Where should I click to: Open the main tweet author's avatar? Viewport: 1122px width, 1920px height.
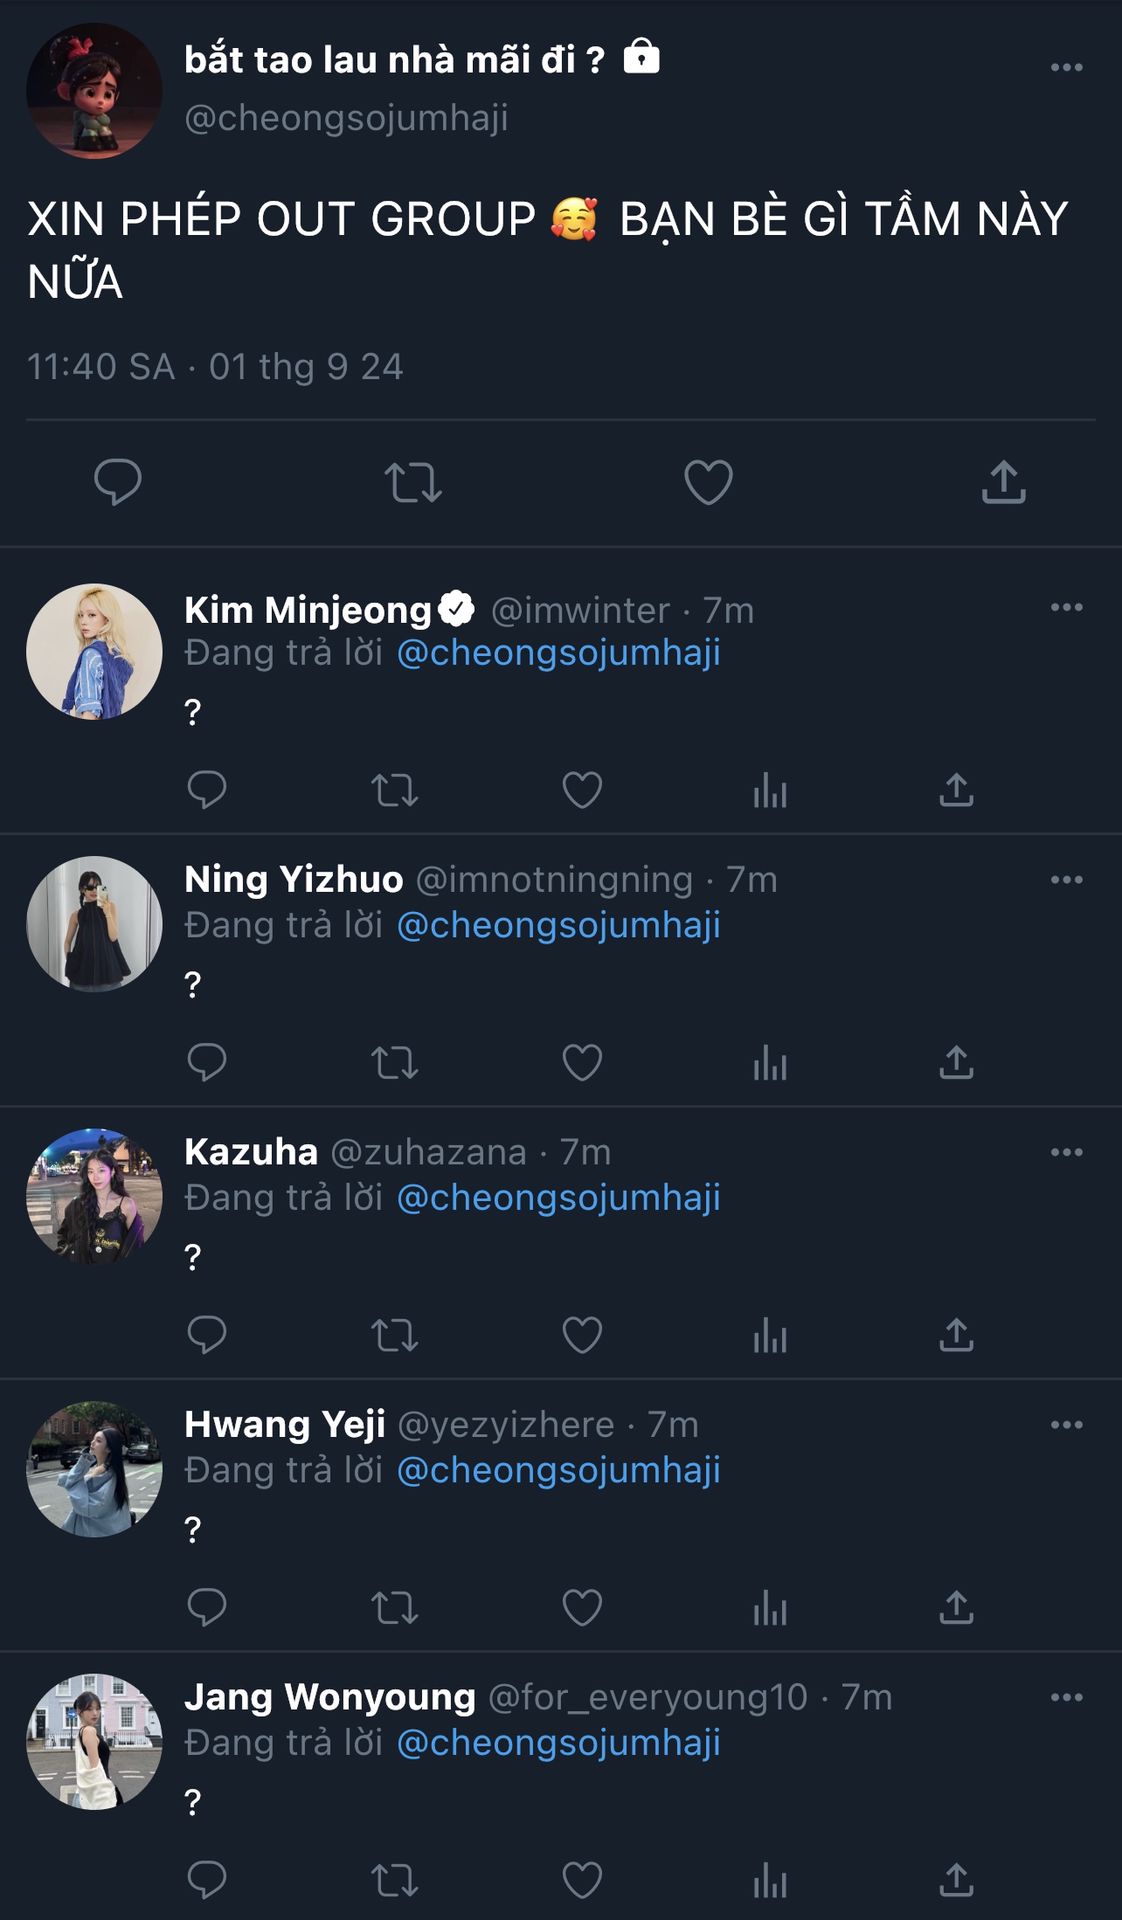(x=94, y=91)
